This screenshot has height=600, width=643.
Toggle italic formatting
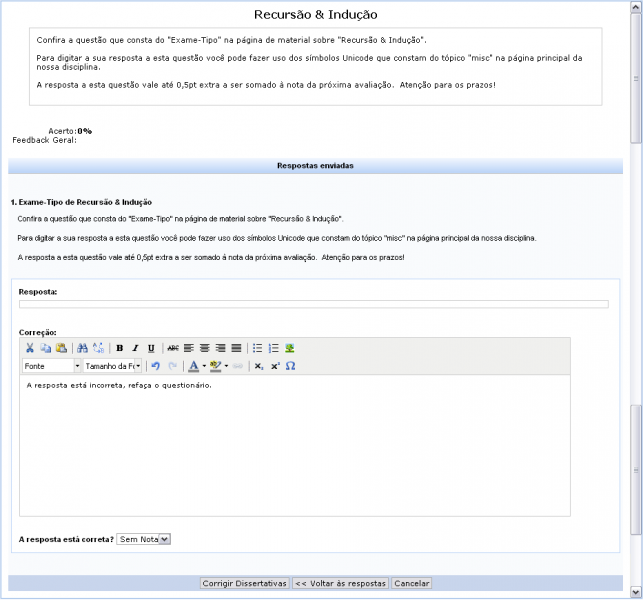[135, 348]
